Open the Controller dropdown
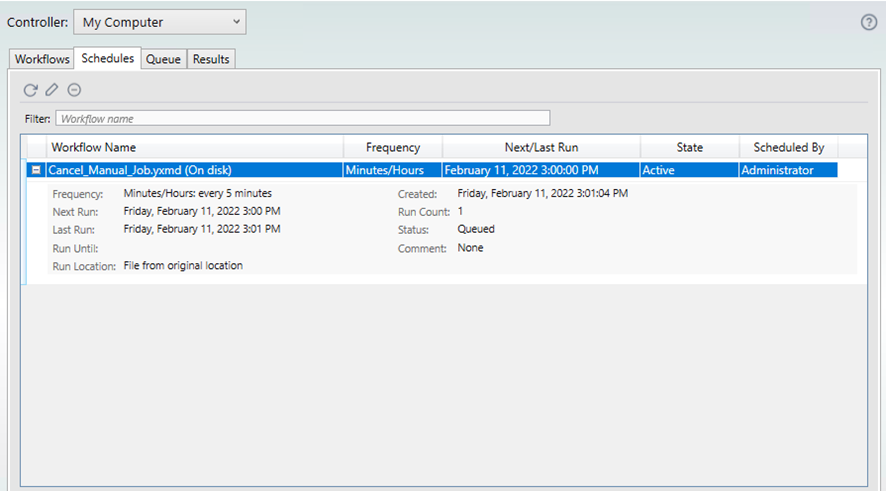 [160, 22]
